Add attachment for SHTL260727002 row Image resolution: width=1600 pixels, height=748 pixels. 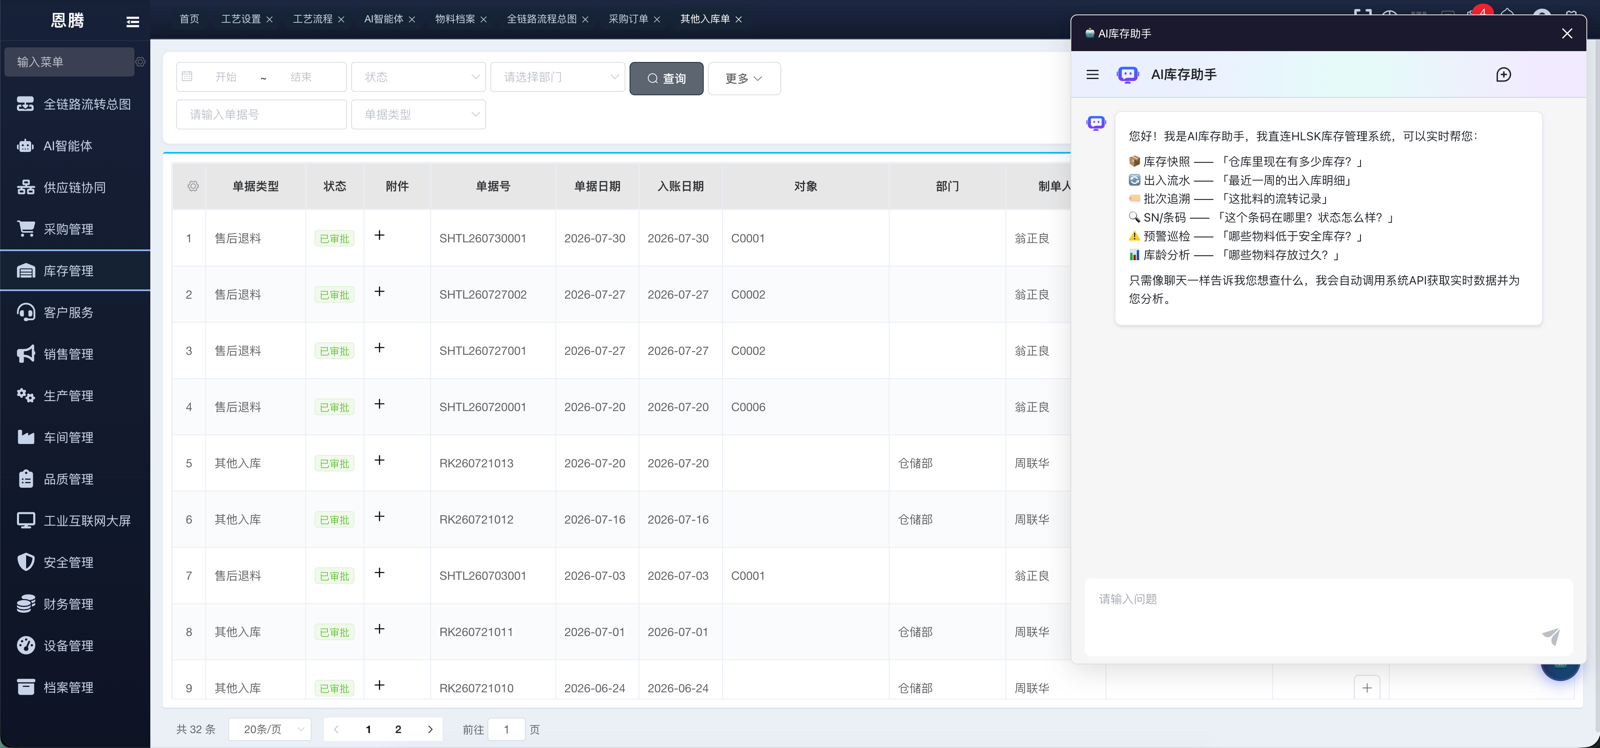point(379,291)
